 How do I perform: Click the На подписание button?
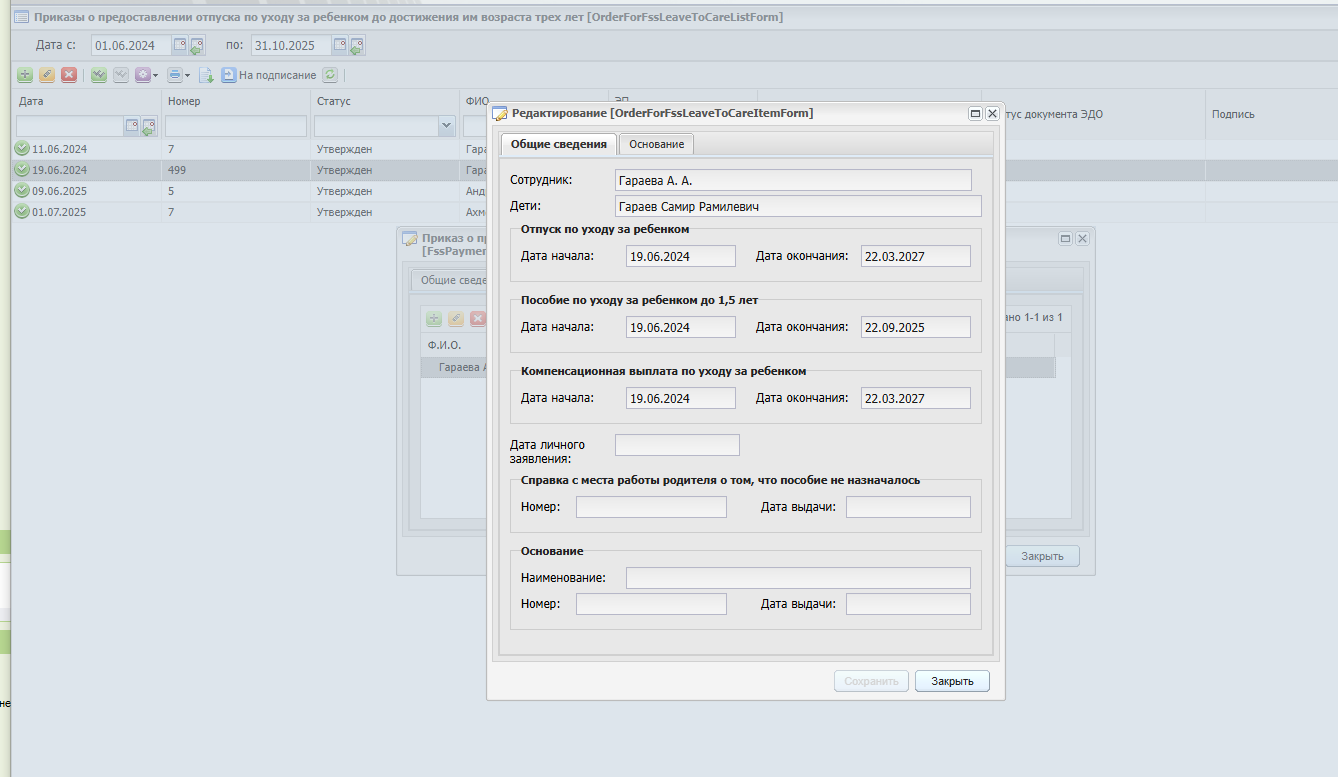pyautogui.click(x=269, y=75)
